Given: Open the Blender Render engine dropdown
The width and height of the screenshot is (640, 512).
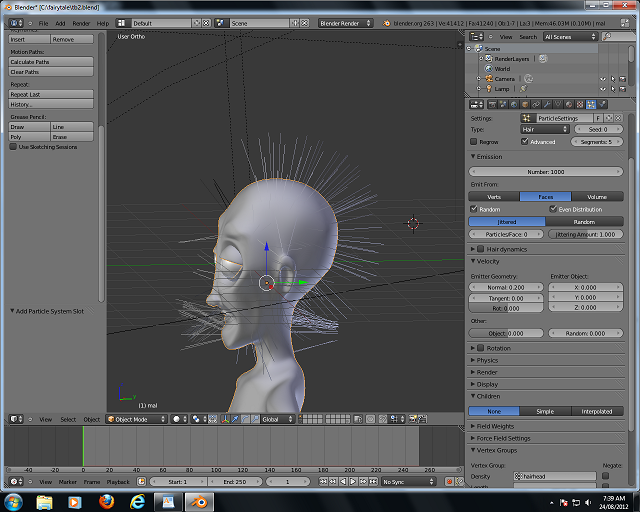Looking at the screenshot, I should tap(345, 23).
